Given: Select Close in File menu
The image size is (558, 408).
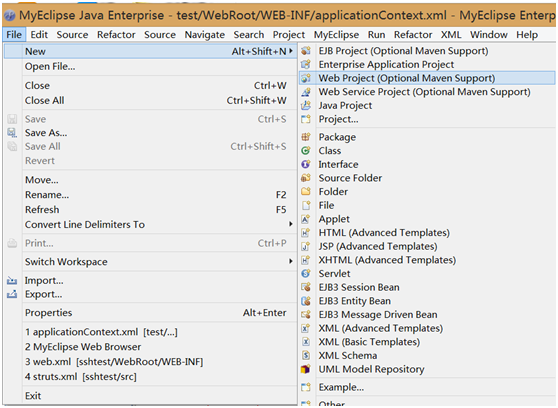Looking at the screenshot, I should (x=151, y=85).
